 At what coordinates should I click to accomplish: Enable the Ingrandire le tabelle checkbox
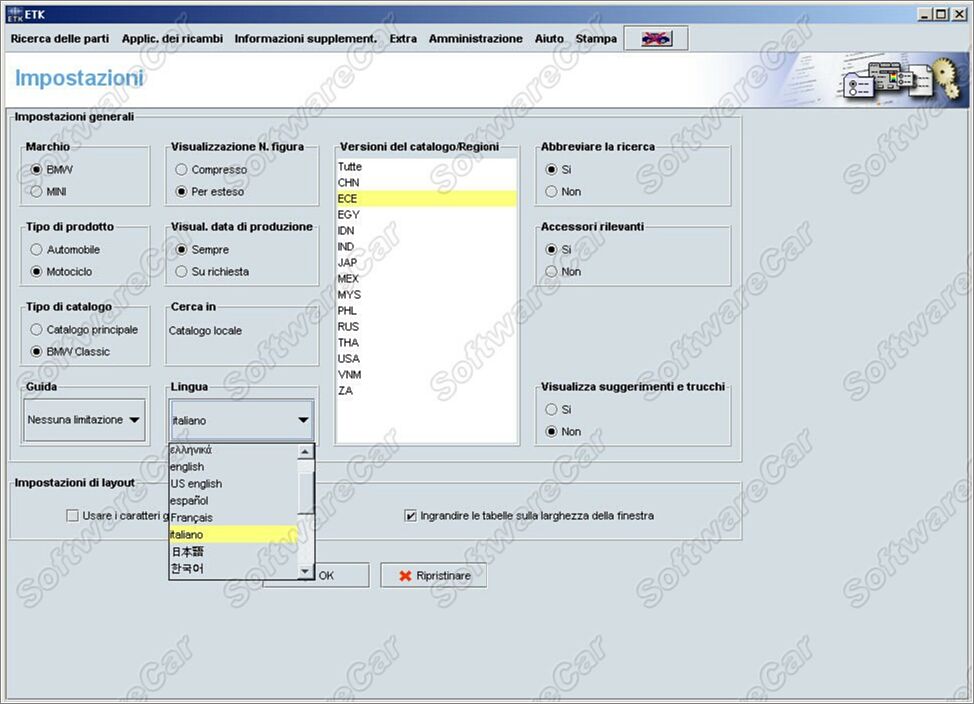pos(411,516)
